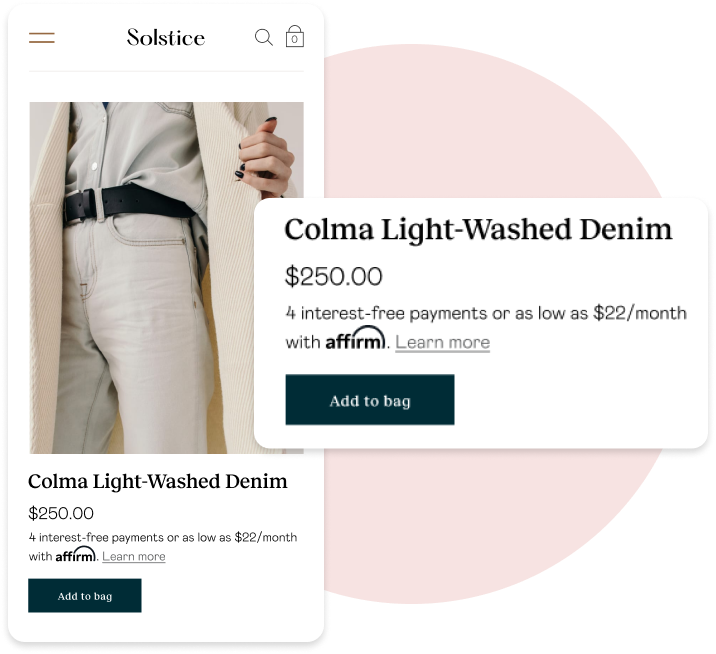The height and width of the screenshot is (654, 716).
Task: Click Affirm logo under mobile product price
Action: pyautogui.click(x=76, y=554)
